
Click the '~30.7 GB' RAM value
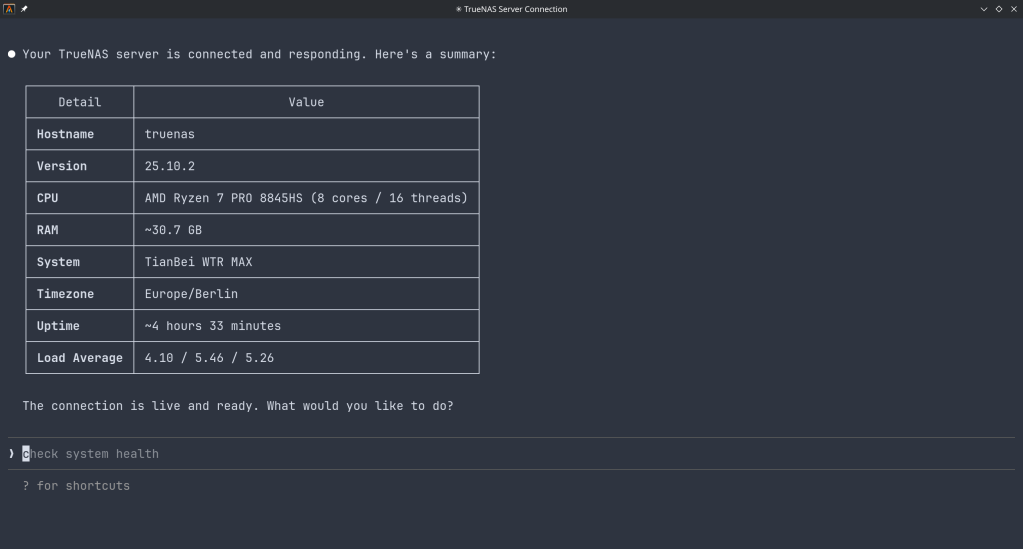click(173, 230)
